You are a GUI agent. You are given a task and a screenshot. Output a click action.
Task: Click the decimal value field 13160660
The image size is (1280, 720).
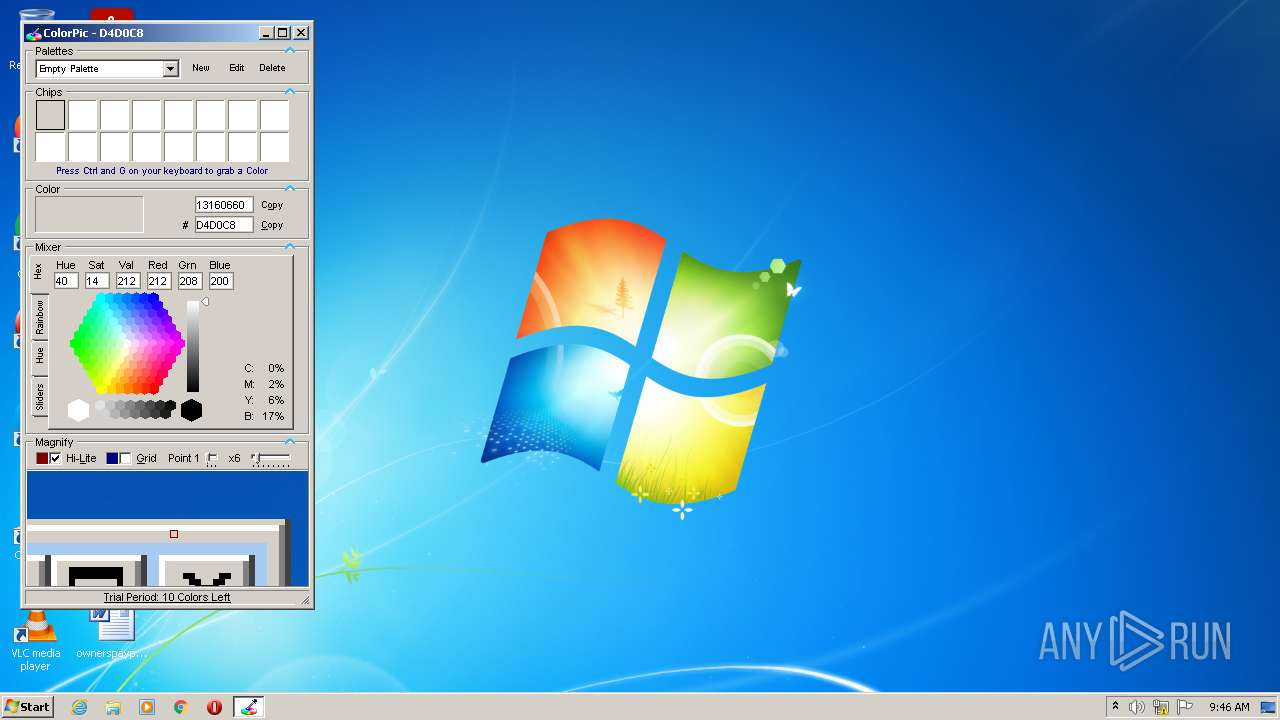click(223, 205)
